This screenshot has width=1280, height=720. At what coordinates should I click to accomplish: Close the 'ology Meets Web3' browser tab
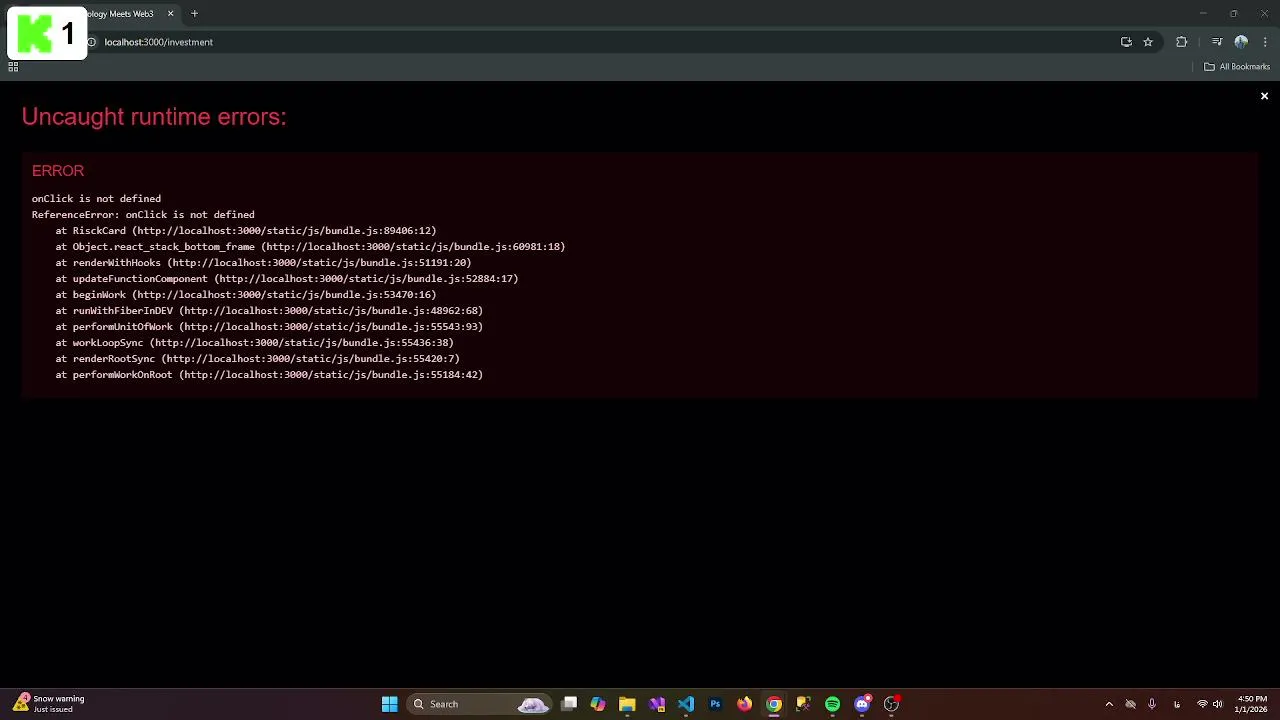(x=170, y=14)
